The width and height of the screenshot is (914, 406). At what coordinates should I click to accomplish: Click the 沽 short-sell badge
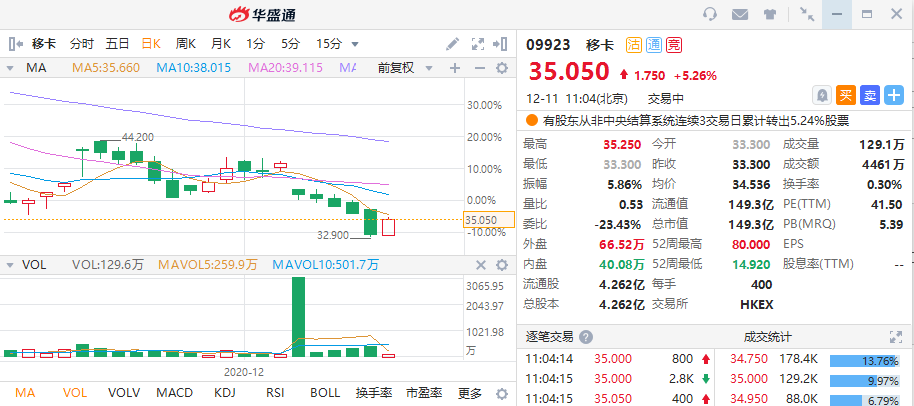click(x=634, y=45)
